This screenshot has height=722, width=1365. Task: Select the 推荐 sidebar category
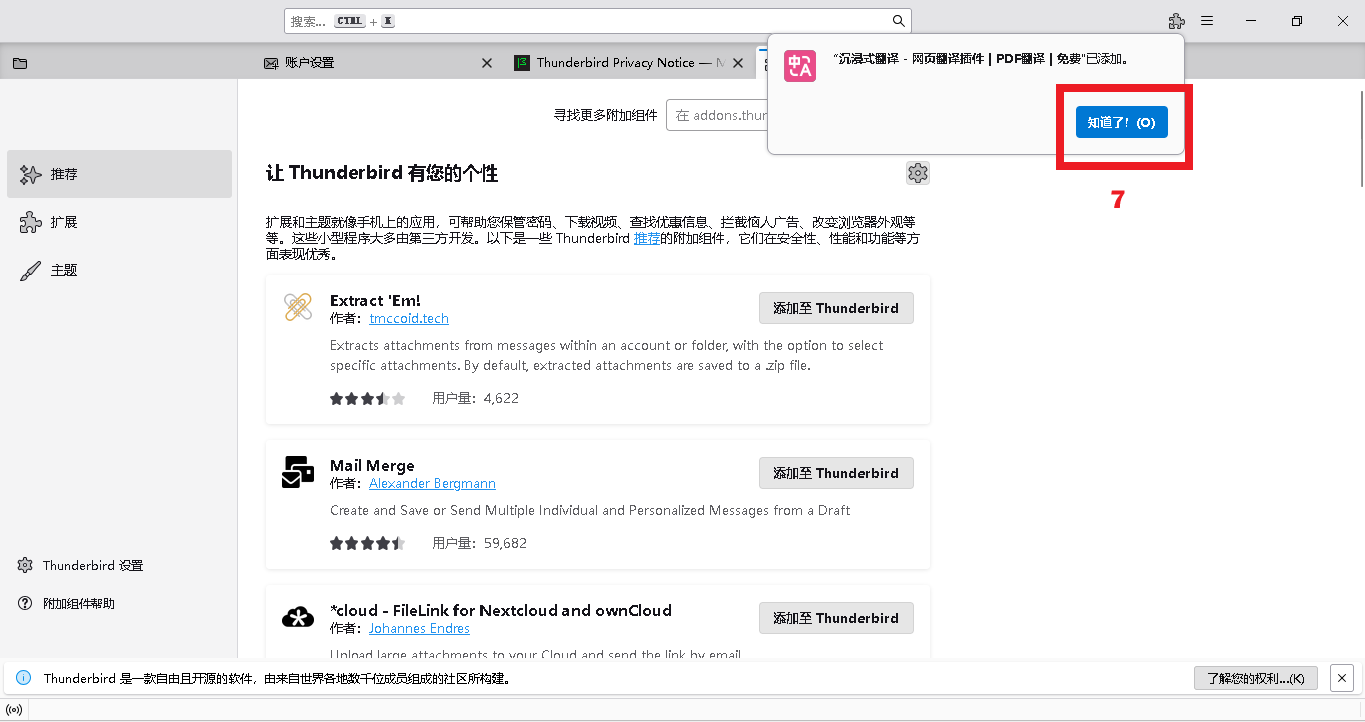119,174
